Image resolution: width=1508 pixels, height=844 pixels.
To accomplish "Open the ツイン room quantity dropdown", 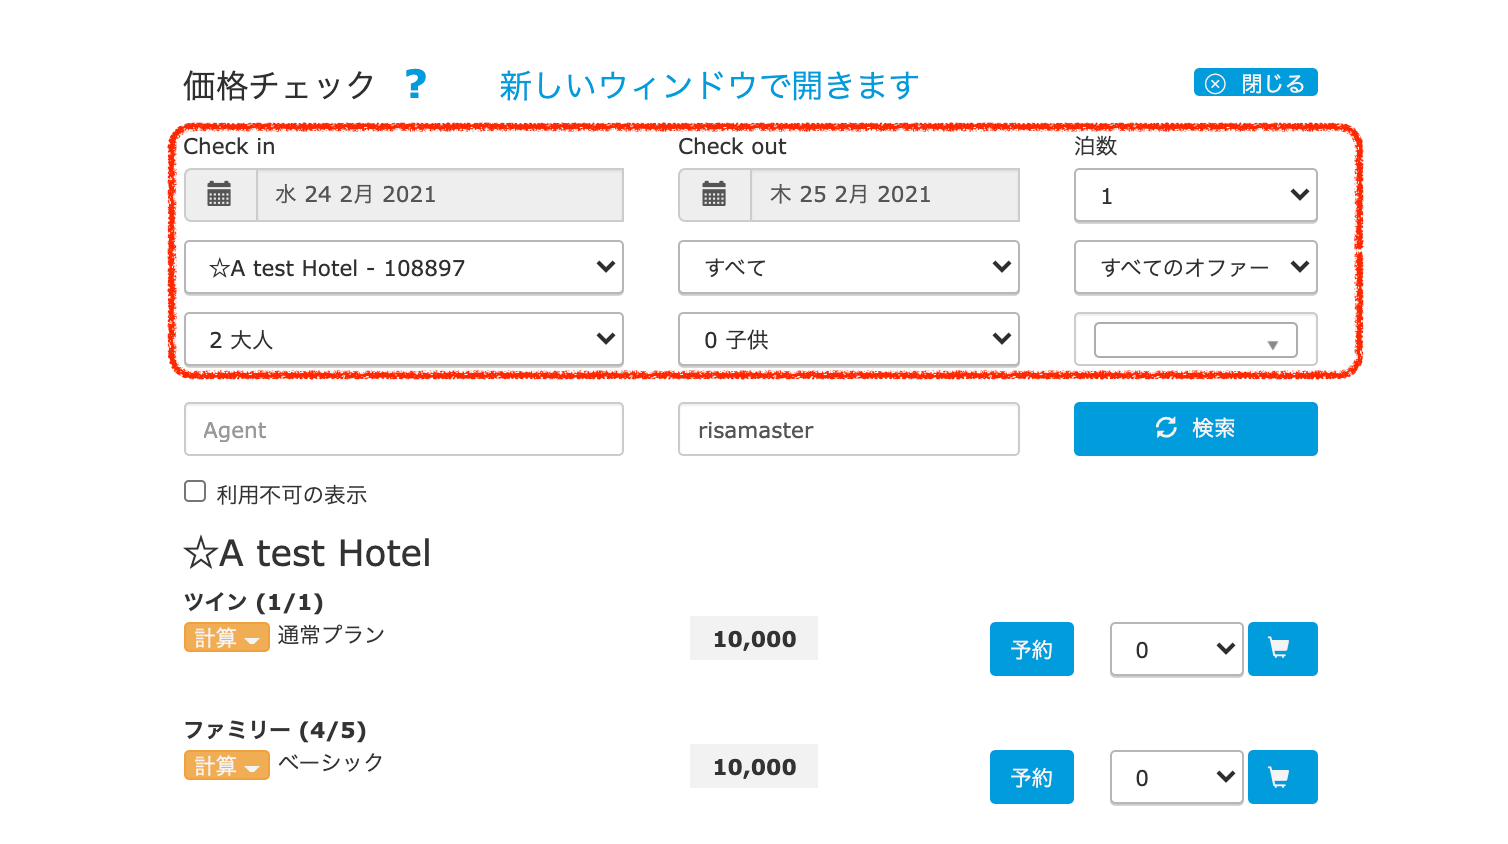I will 1176,649.
